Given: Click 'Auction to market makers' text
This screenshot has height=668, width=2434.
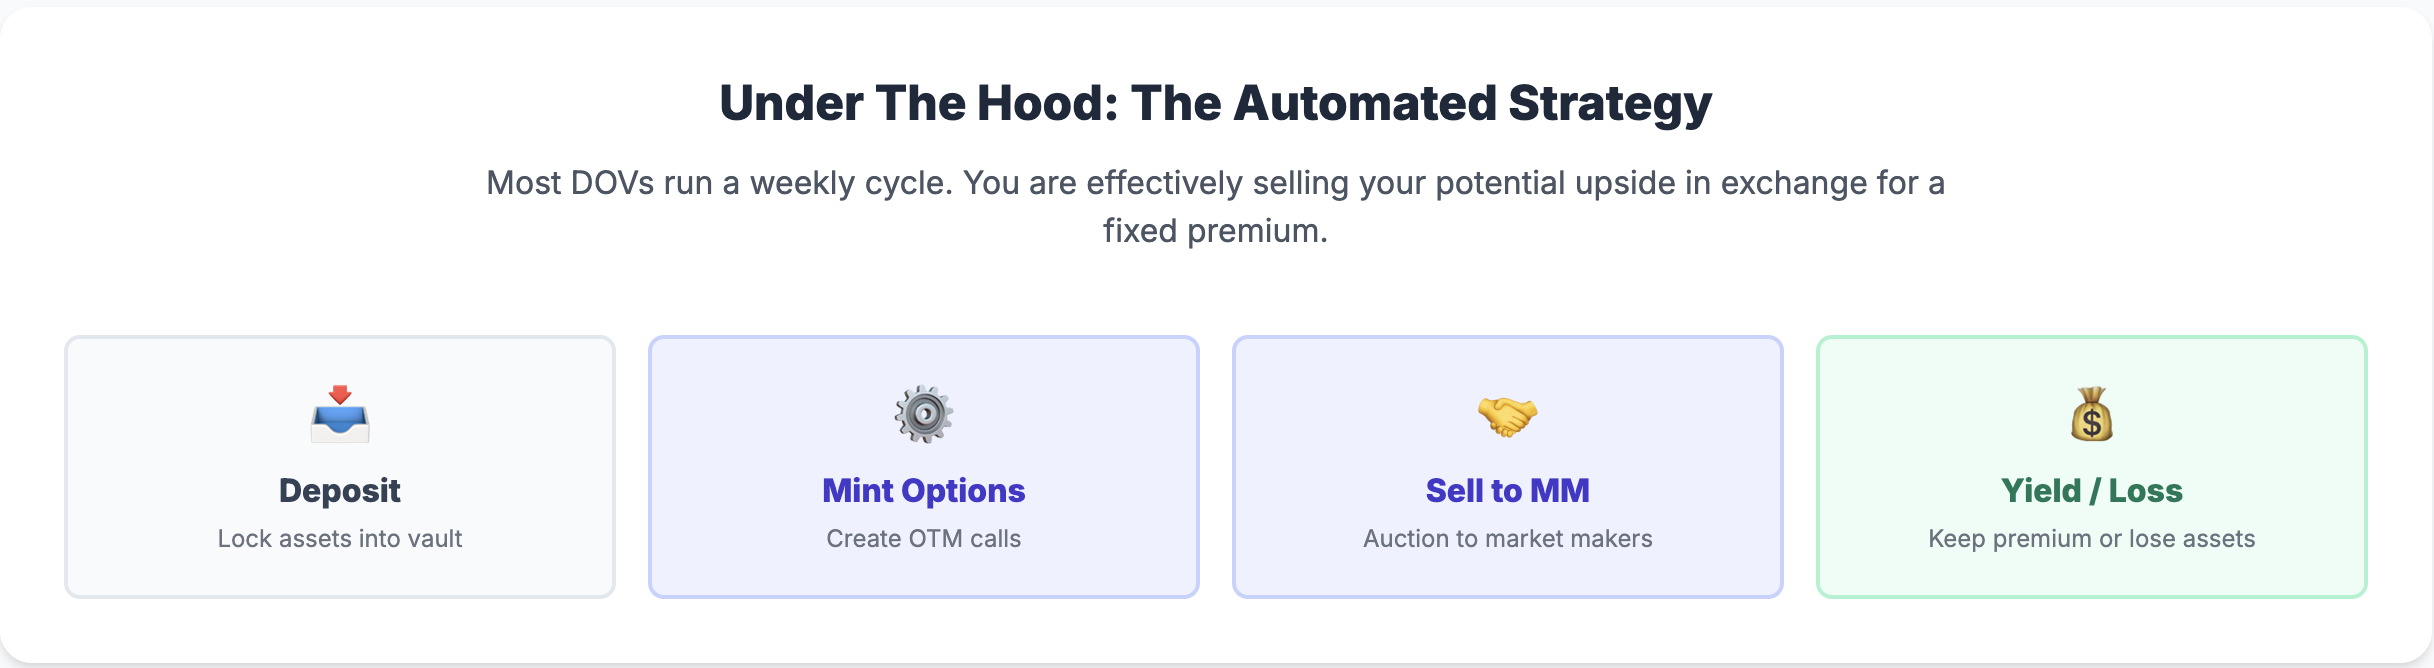Looking at the screenshot, I should point(1507,539).
